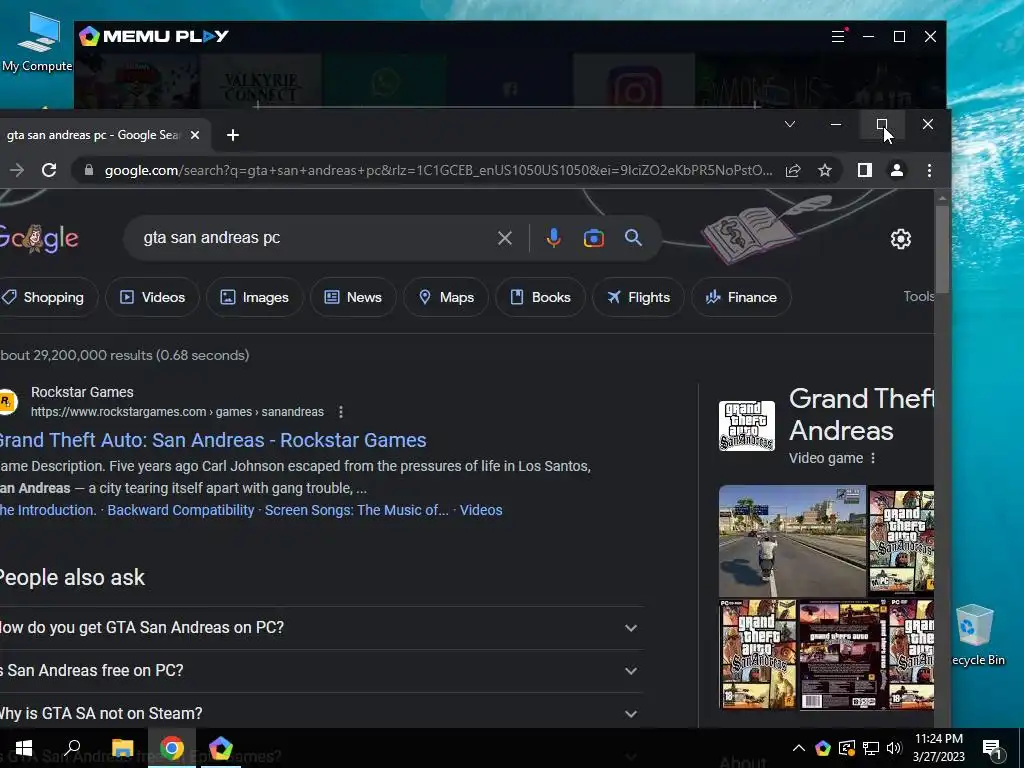The image size is (1024, 768).
Task: Open gameplay street screenshot thumbnail
Action: (792, 541)
